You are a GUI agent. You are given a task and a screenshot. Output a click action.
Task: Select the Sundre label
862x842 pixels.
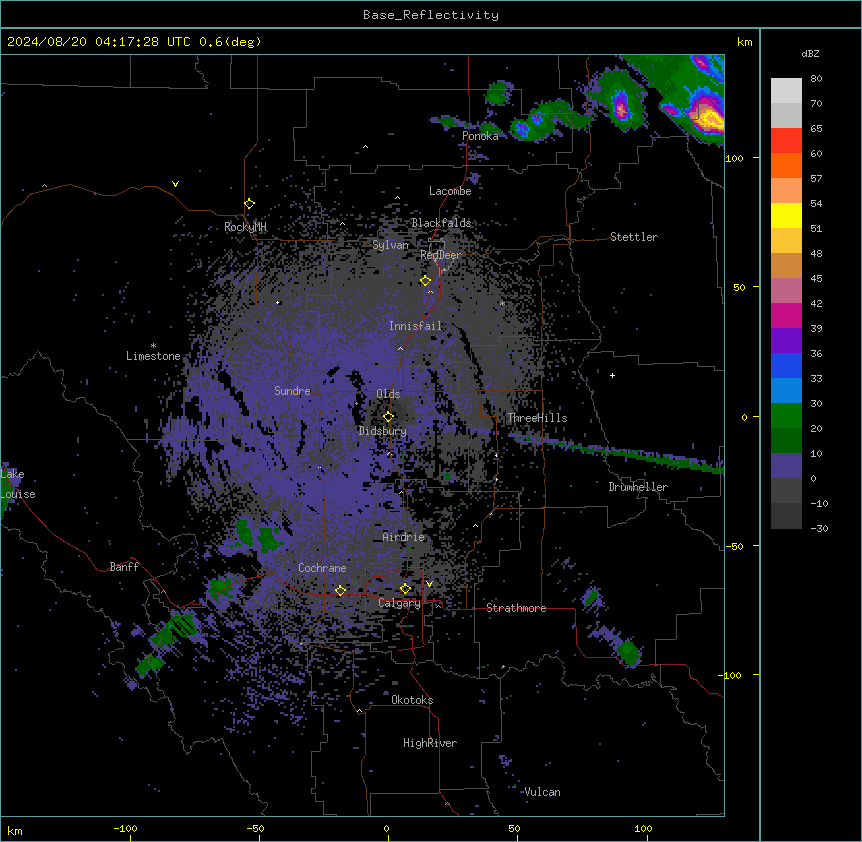tap(292, 391)
